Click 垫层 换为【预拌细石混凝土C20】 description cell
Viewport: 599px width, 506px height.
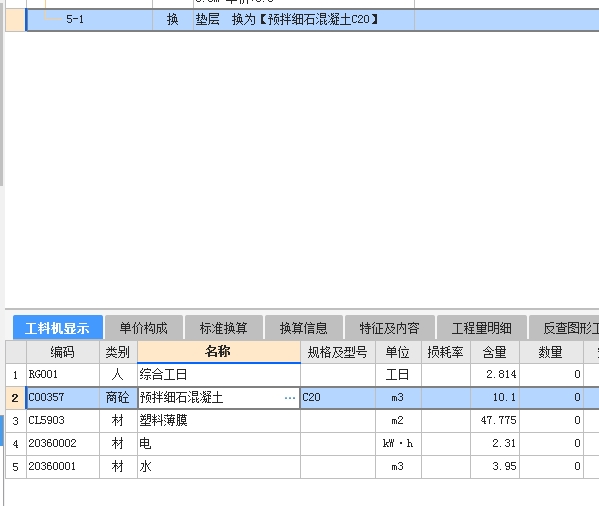[x=304, y=19]
